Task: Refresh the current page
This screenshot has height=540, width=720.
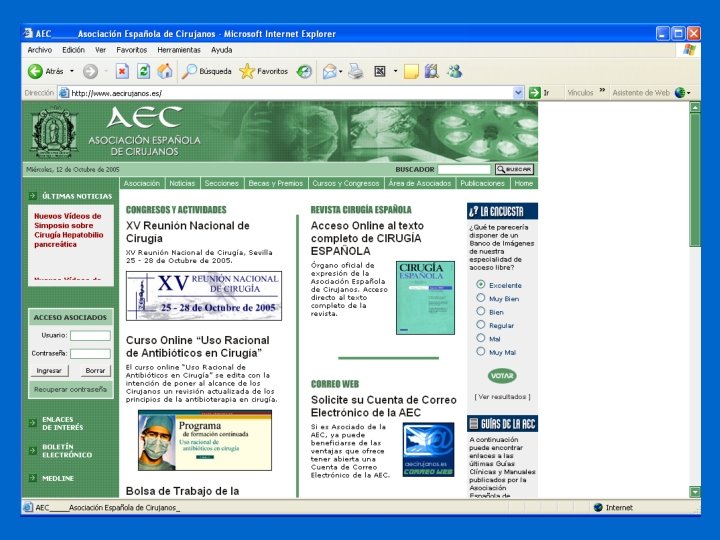Action: tap(144, 71)
